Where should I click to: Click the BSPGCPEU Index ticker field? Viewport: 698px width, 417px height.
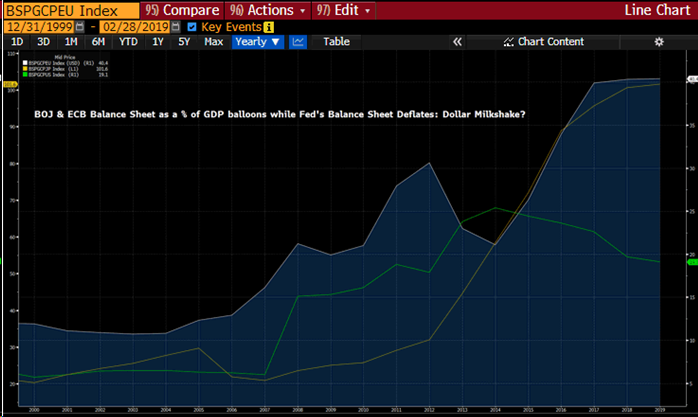pos(68,9)
